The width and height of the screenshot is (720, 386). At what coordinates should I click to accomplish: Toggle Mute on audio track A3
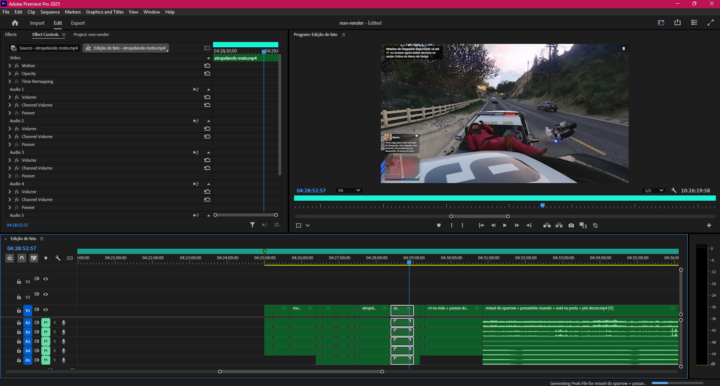pyautogui.click(x=45, y=341)
